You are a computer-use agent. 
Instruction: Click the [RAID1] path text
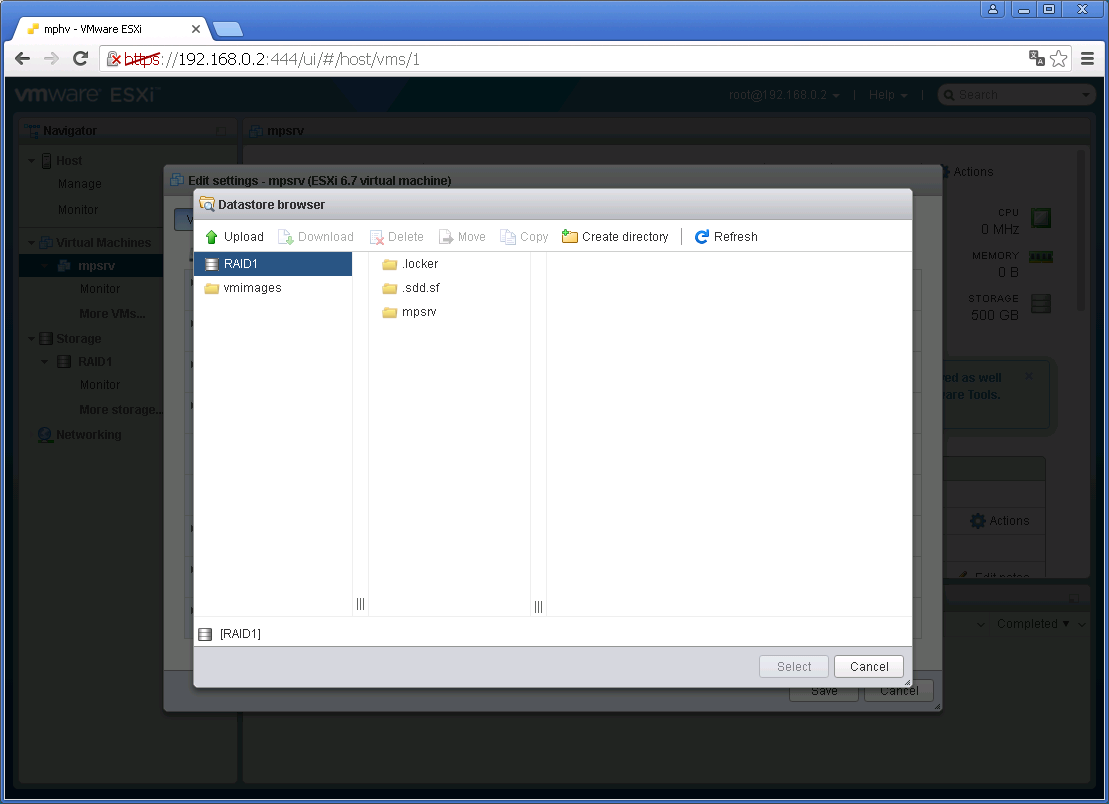[x=240, y=634]
